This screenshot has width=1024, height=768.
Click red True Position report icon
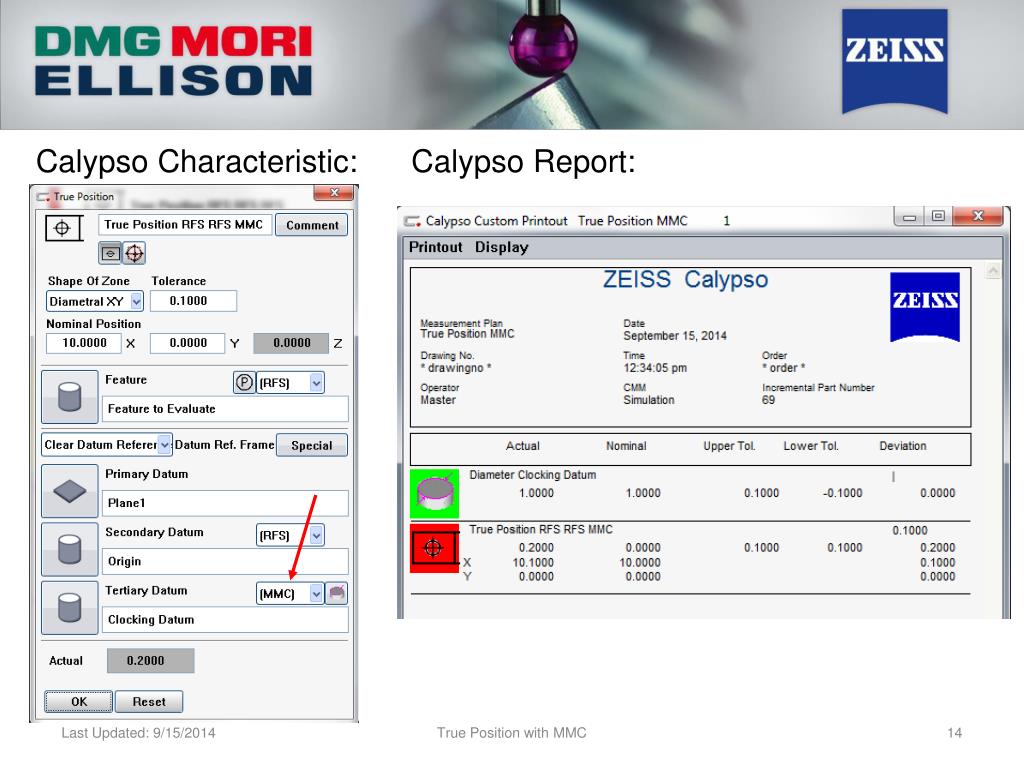(434, 548)
